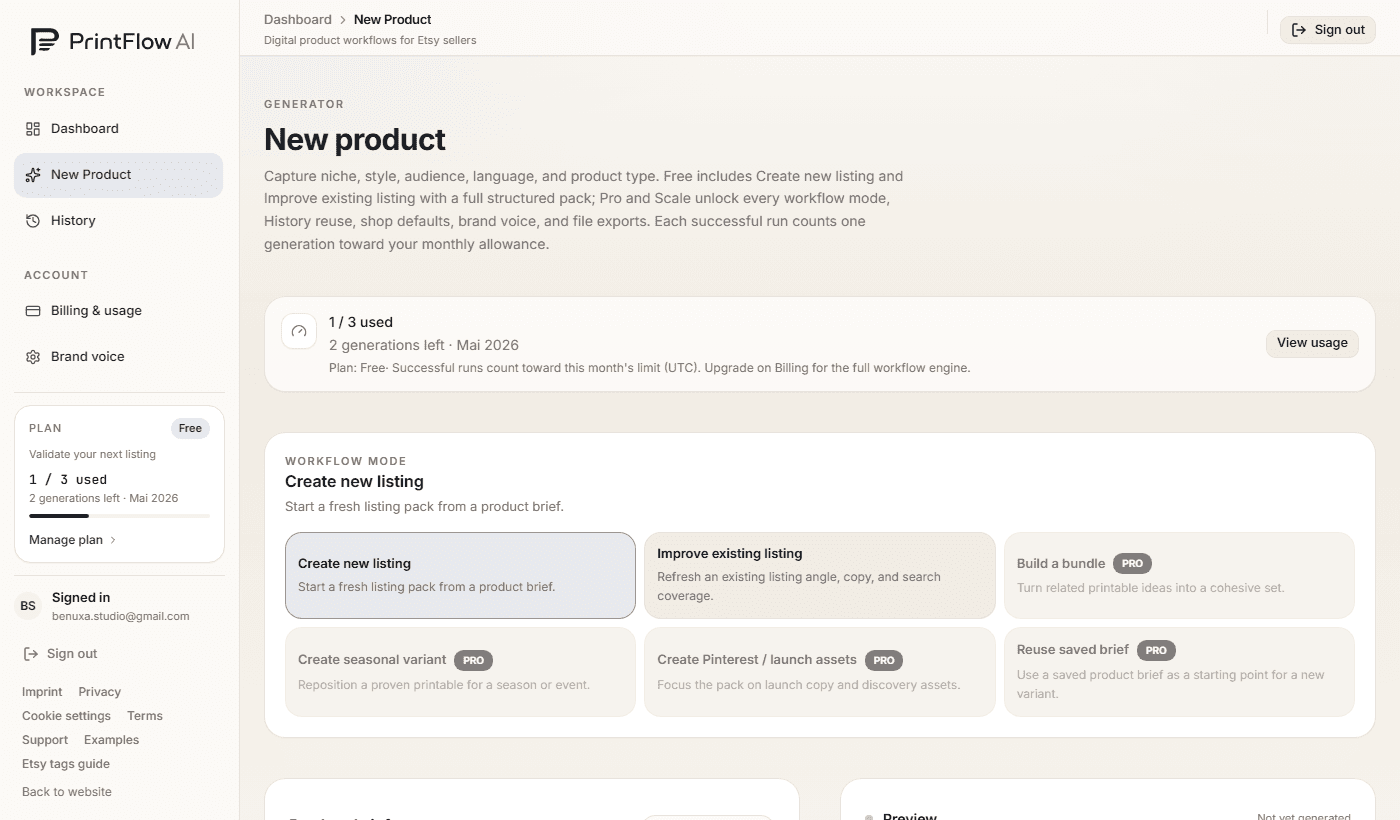This screenshot has width=1400, height=820.
Task: Click the PRO badge on Create seasonal variant
Action: tap(473, 660)
